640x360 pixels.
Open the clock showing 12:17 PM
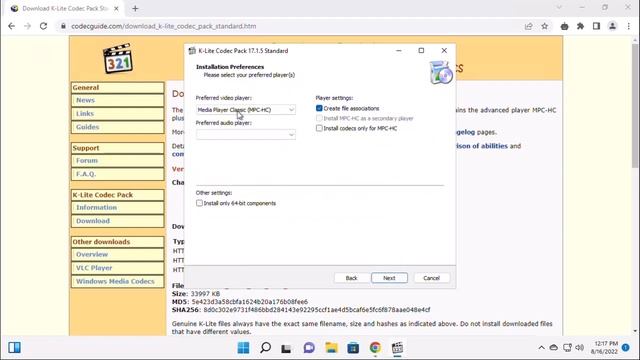tap(604, 348)
